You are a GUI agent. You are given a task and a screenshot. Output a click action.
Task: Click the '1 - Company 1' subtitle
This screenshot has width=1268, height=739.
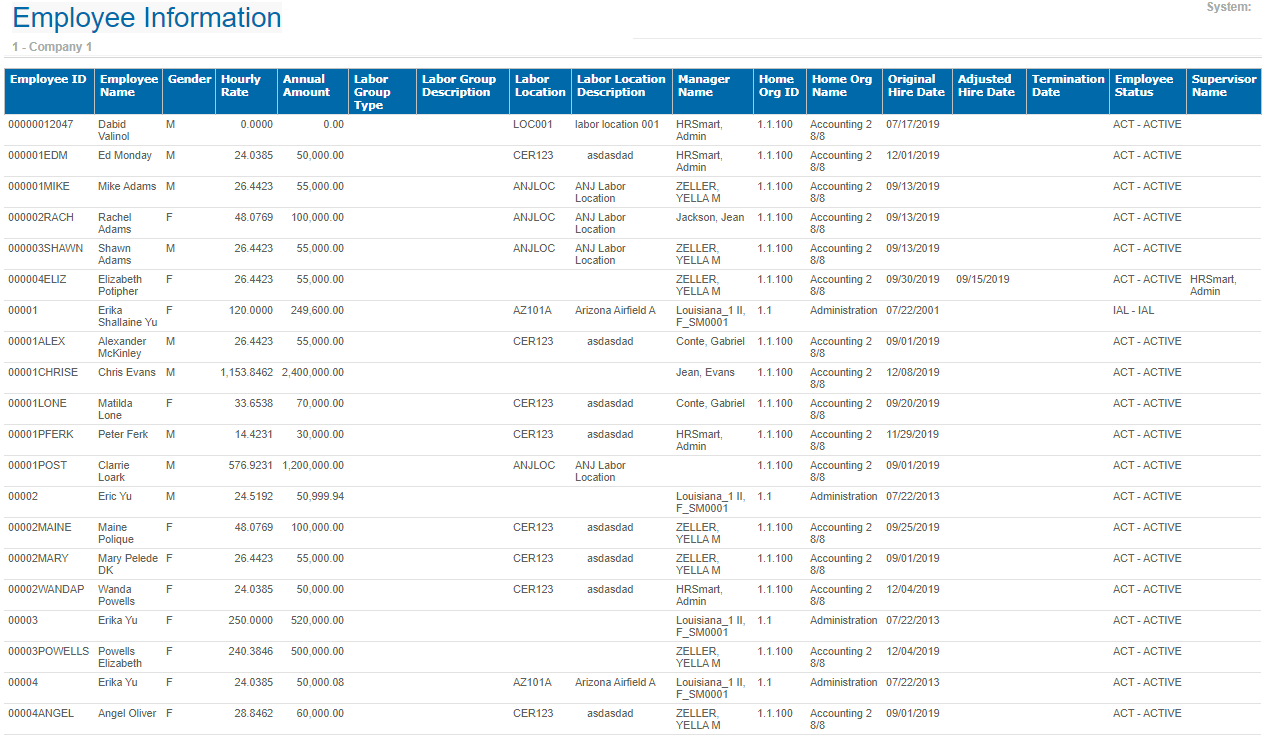tap(52, 47)
